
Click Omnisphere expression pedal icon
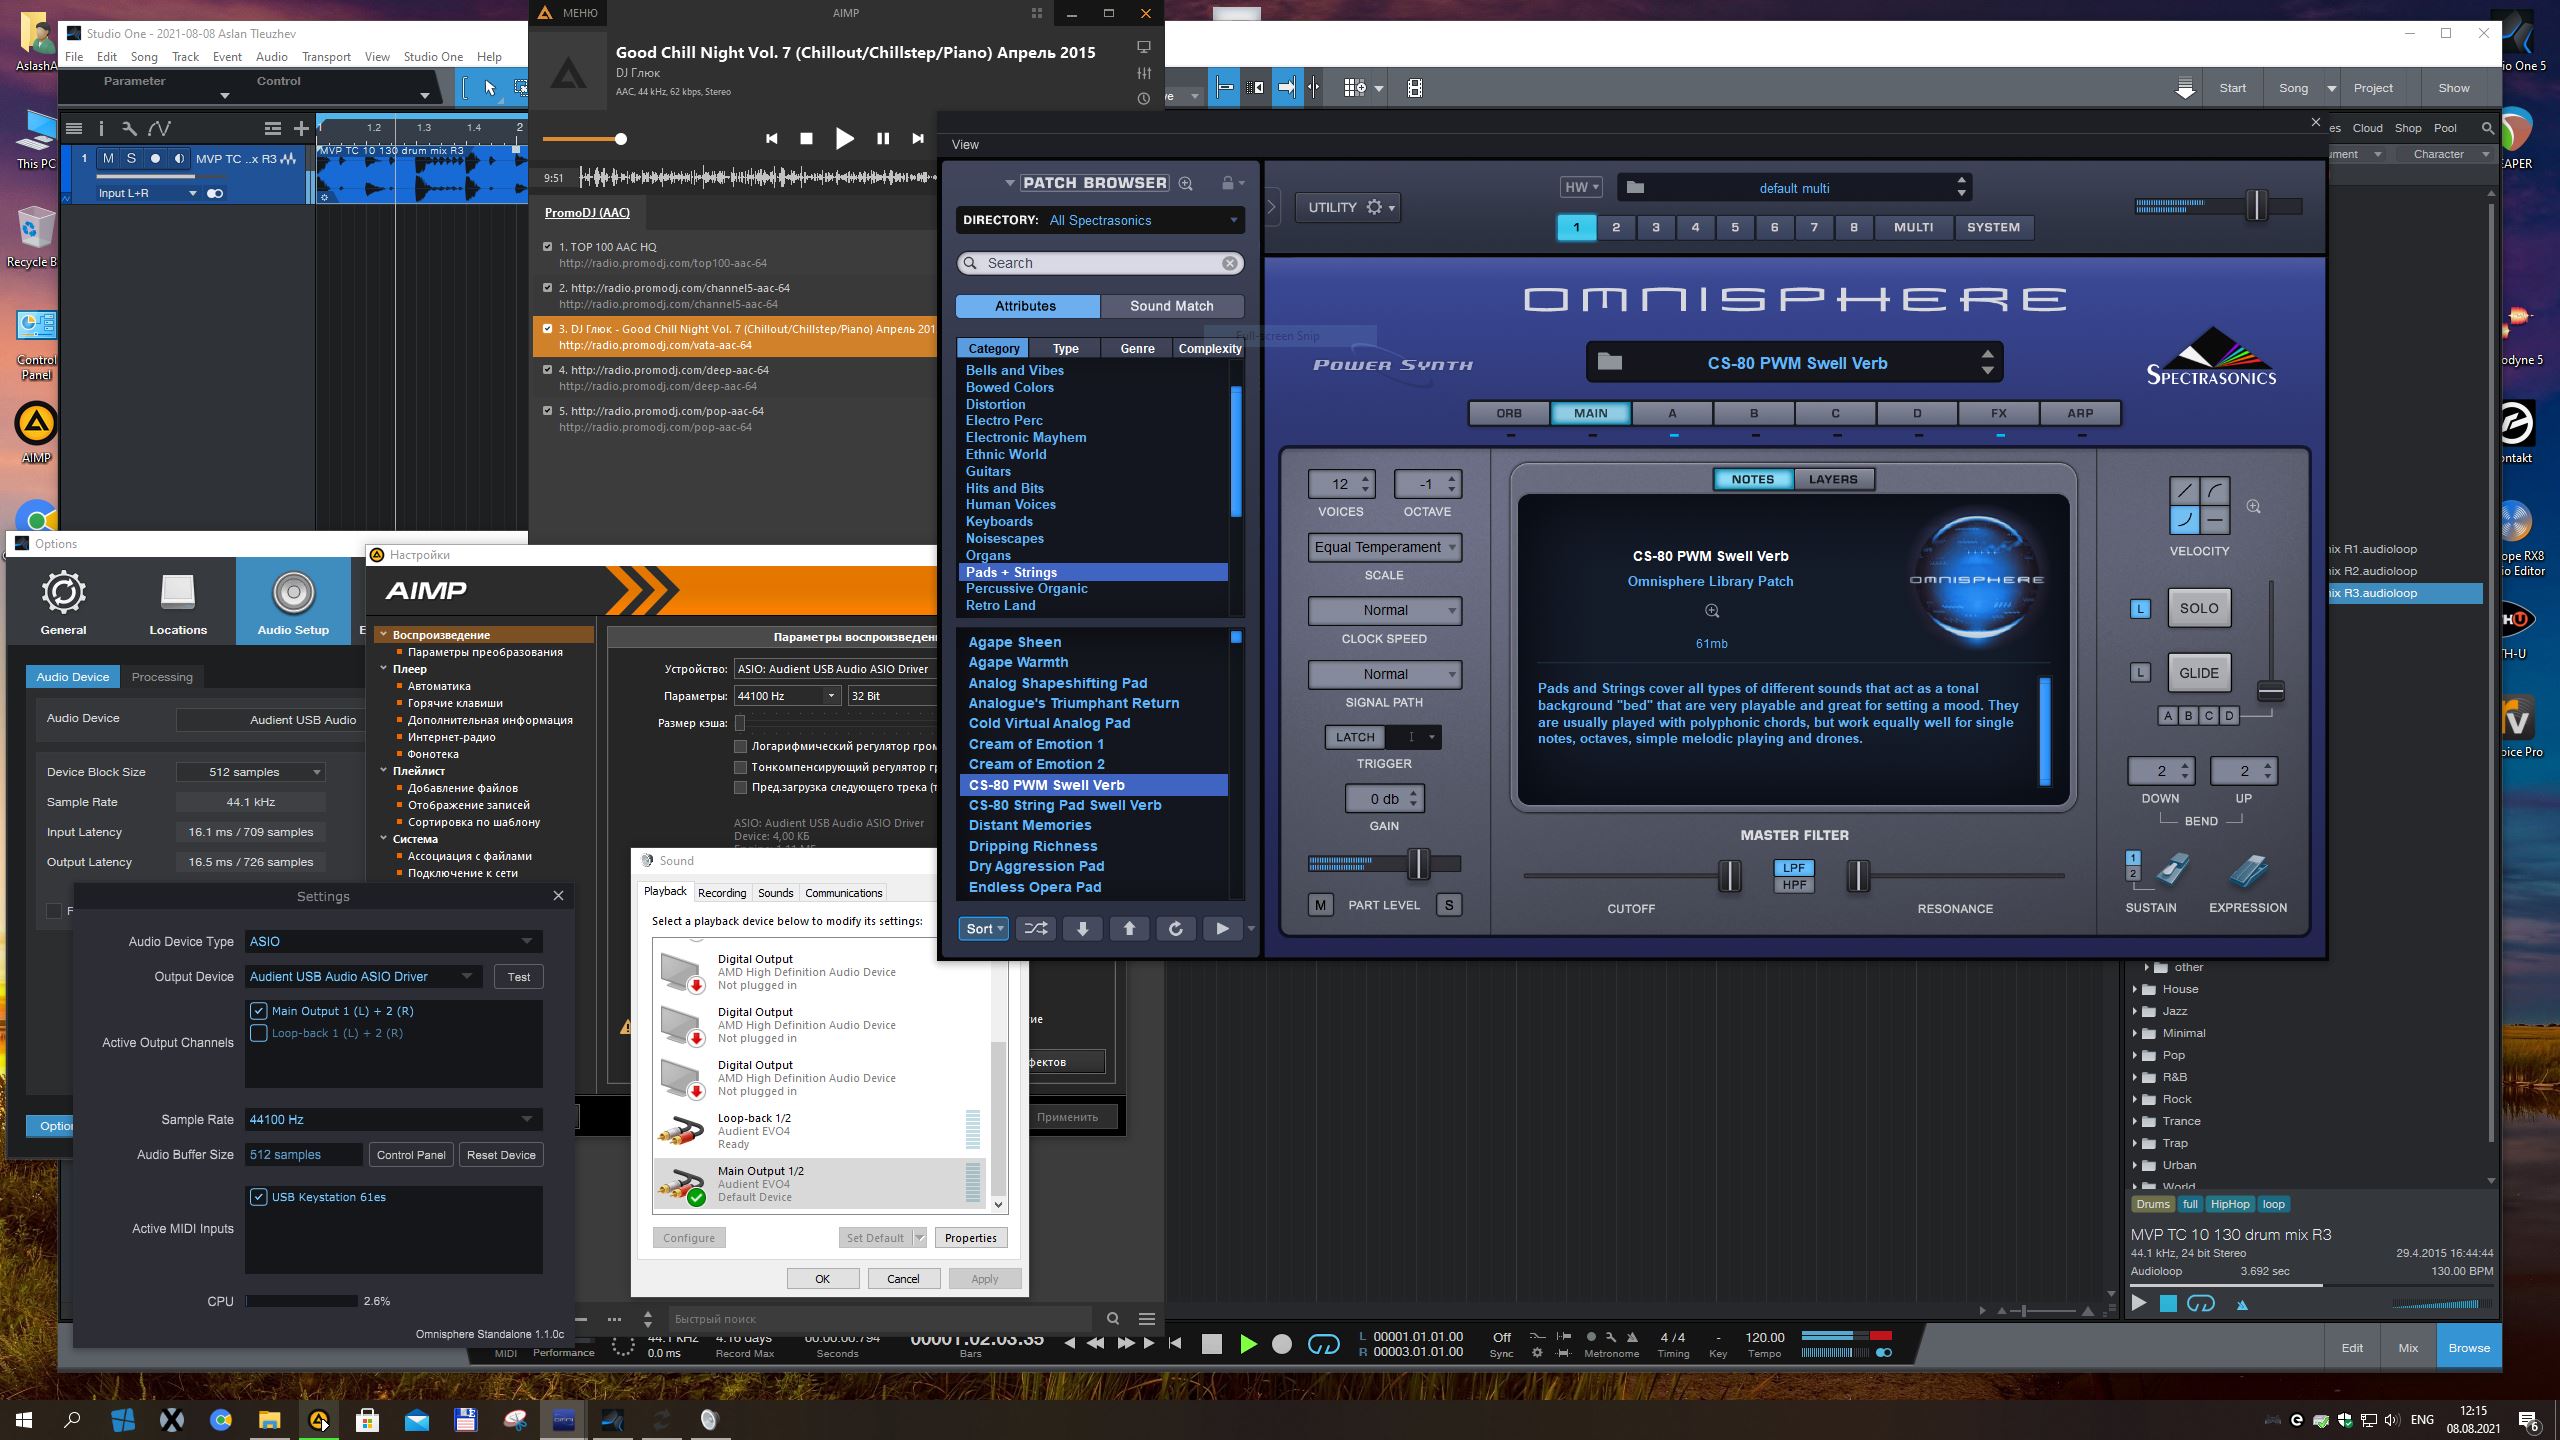(x=2248, y=870)
